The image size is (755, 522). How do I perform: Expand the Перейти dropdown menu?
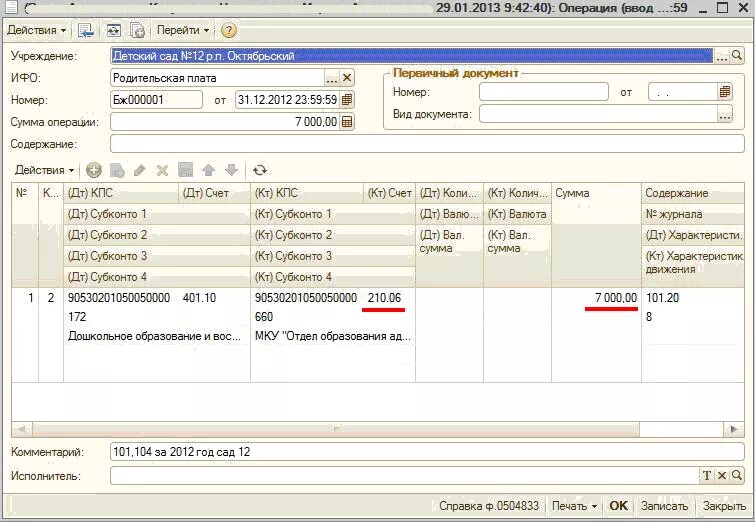(183, 30)
